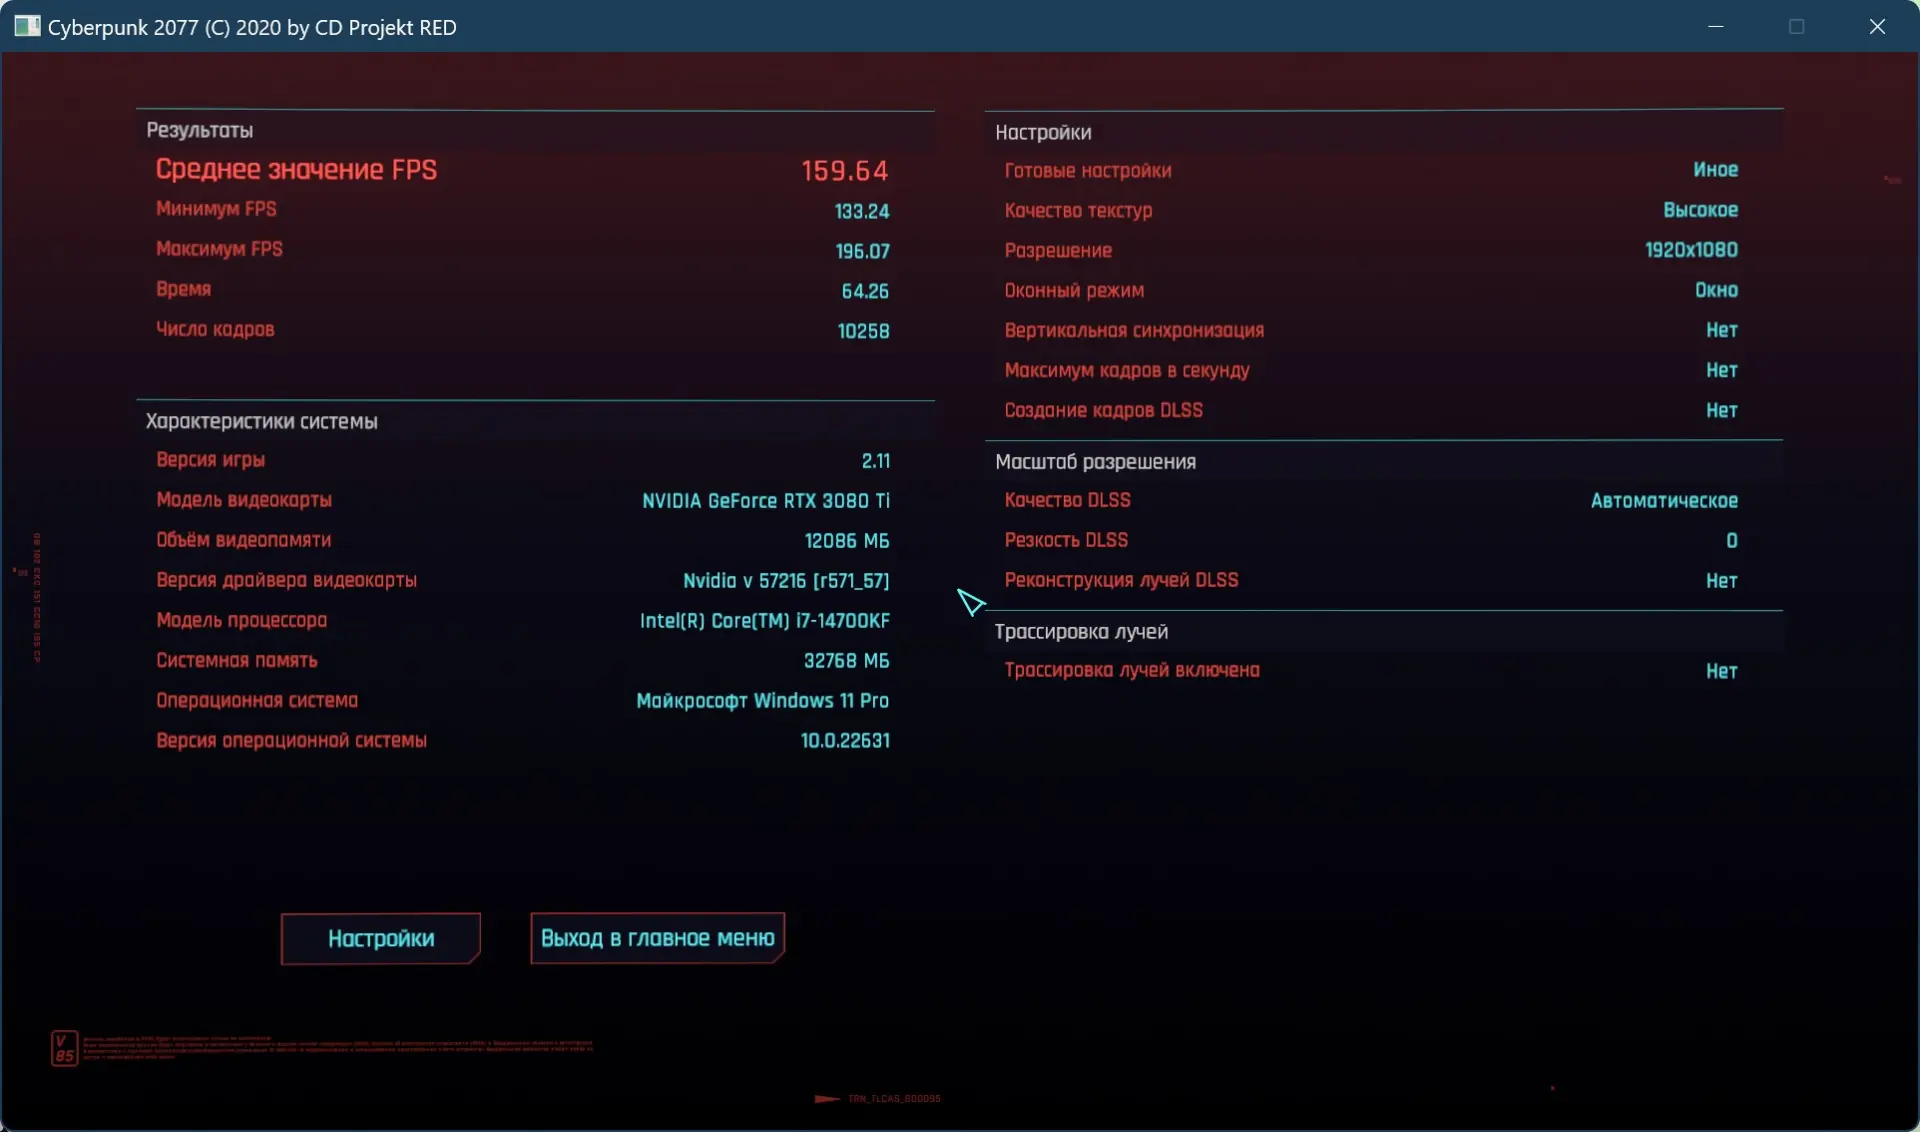Click Характеристики системы section header
Viewport: 1920px width, 1132px height.
click(x=262, y=421)
